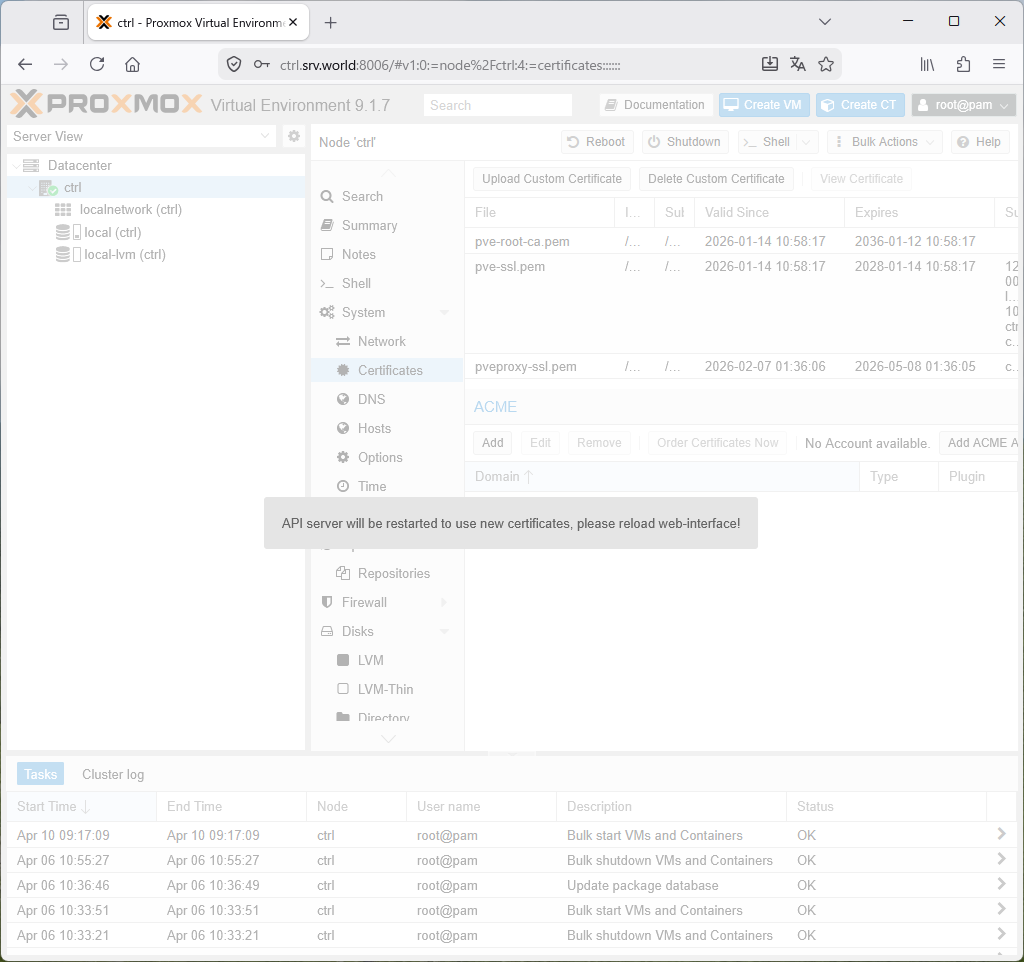This screenshot has width=1024, height=962.
Task: Open the Documentation book icon button
Action: coord(655,105)
